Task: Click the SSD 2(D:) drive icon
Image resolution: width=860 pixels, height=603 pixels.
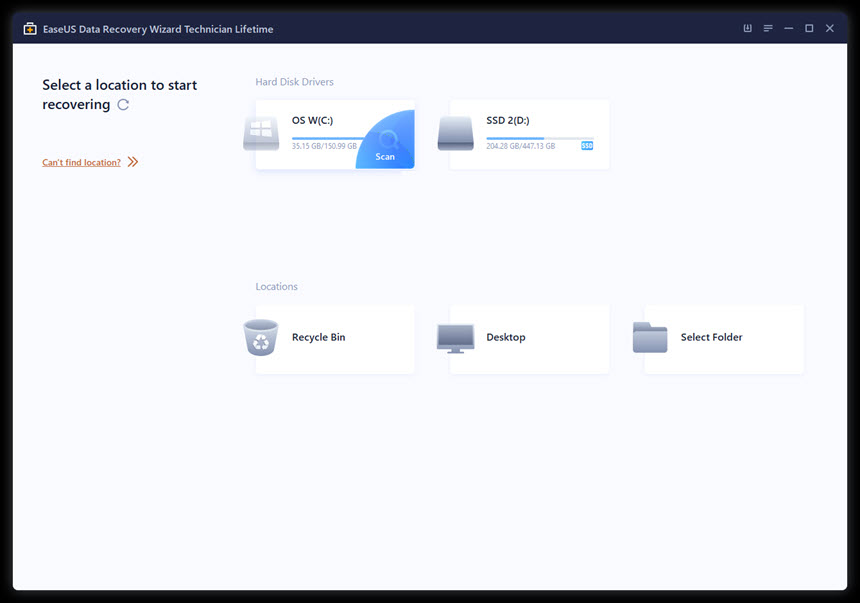Action: (455, 133)
